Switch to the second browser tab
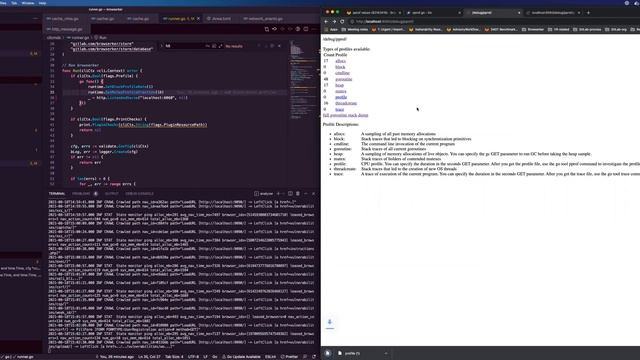The image size is (640, 360). pyautogui.click(x=433, y=13)
